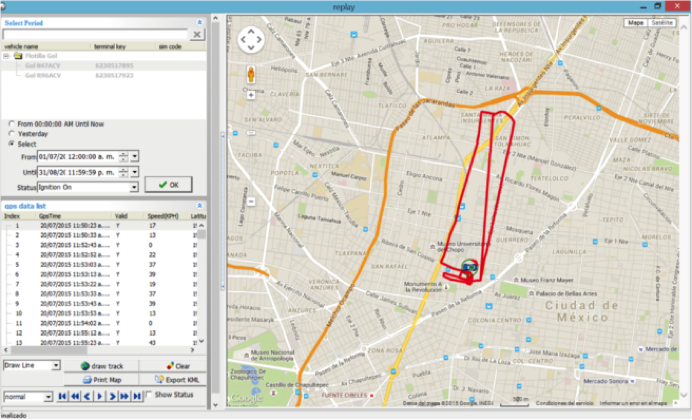Fast forward playback with double-right arrows
Image resolution: width=692 pixels, height=420 pixels.
pos(124,396)
